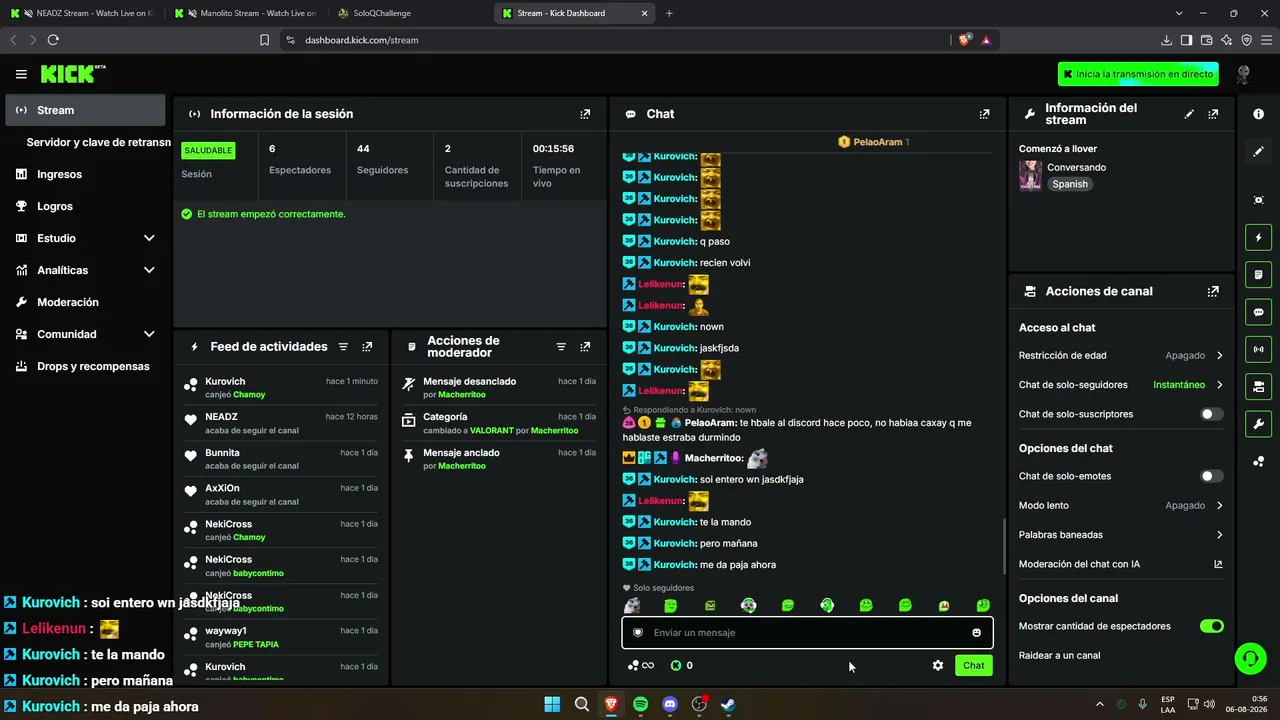Image resolution: width=1280 pixels, height=720 pixels.
Task: Click the green Chat send button
Action: tap(973, 665)
